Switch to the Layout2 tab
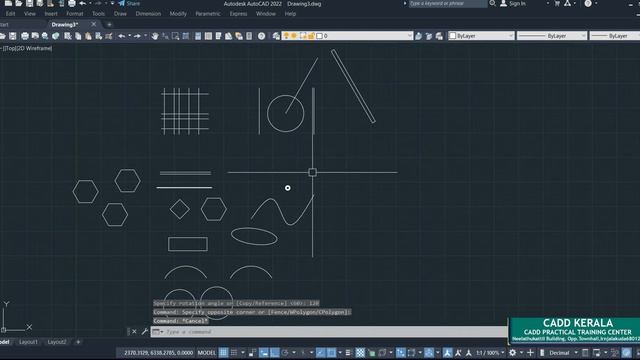 [x=57, y=342]
